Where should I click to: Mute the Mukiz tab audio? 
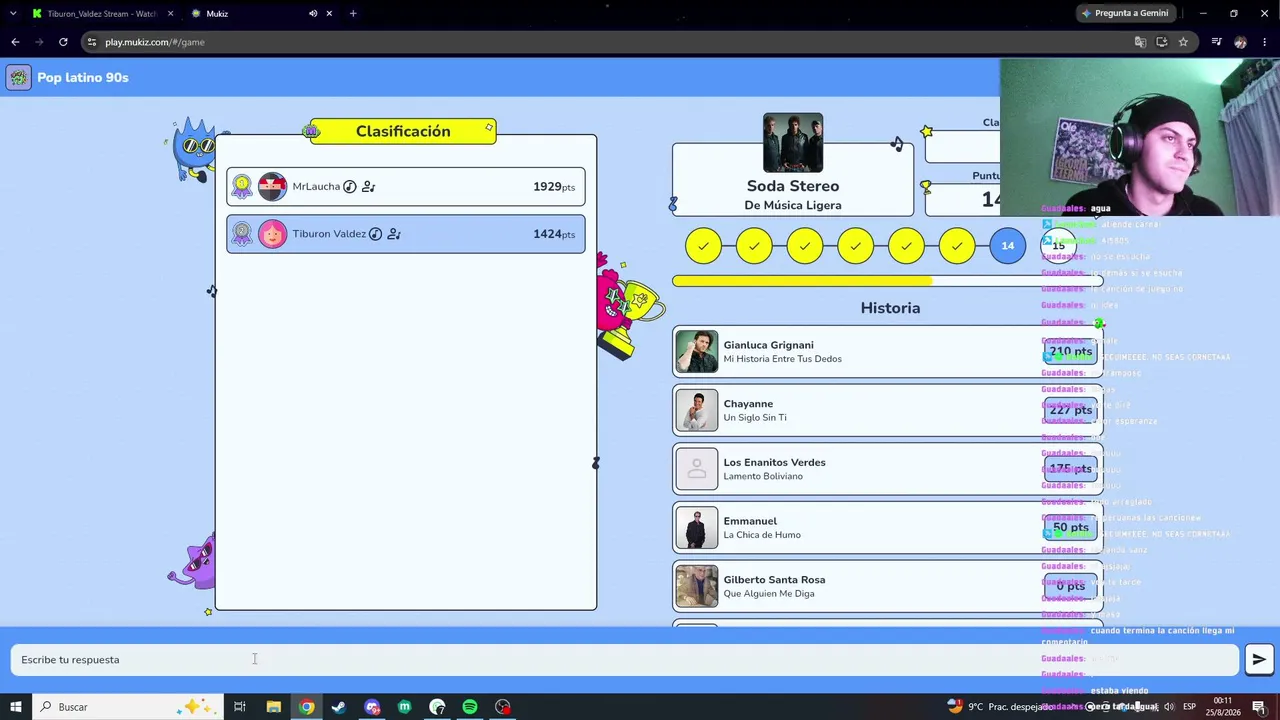point(313,14)
